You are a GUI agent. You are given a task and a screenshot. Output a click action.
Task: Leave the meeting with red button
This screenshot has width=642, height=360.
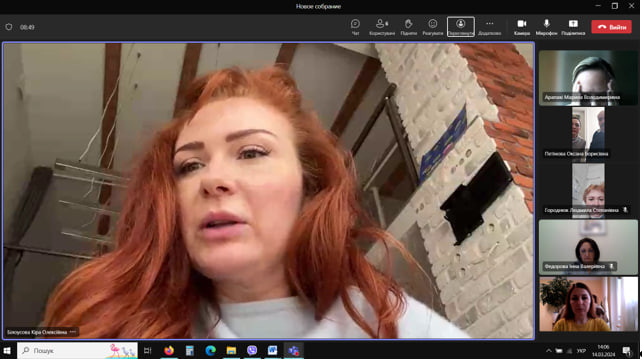612,27
